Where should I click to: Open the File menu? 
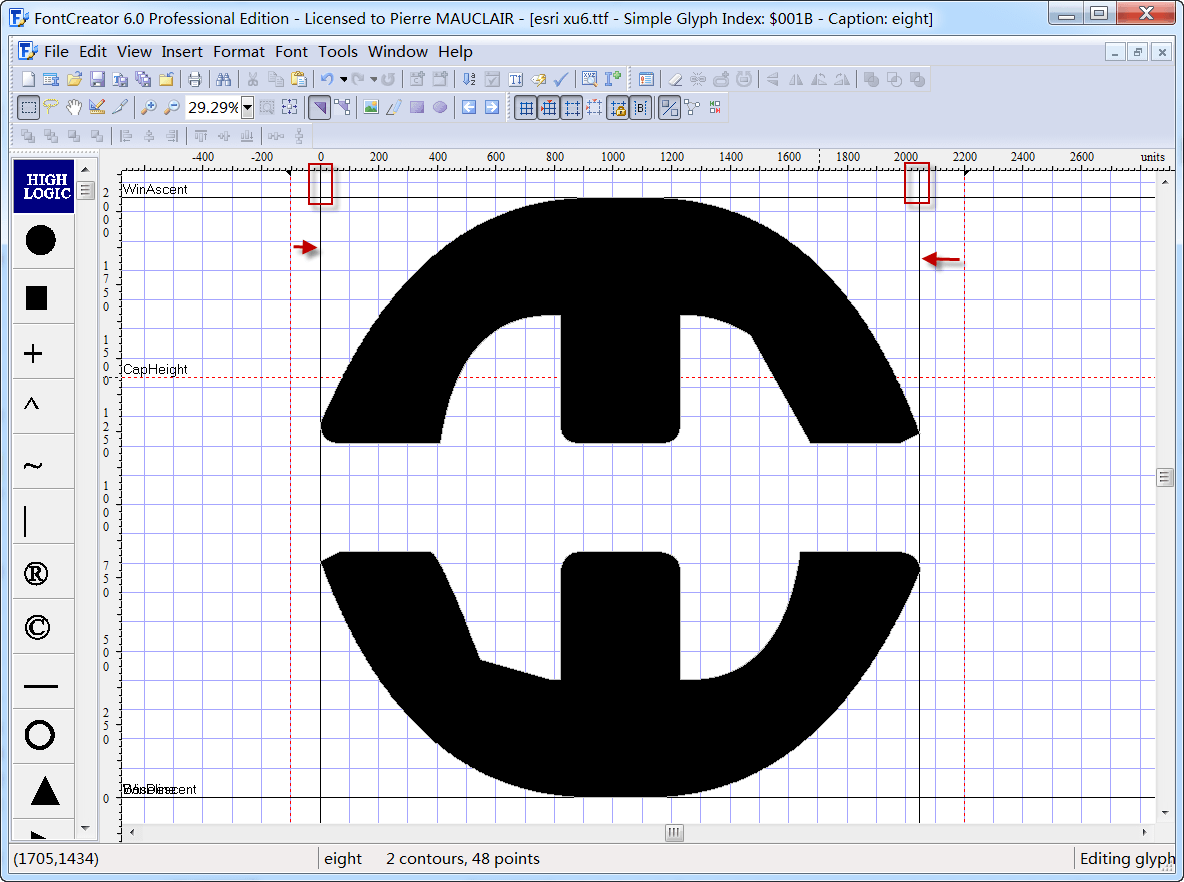[56, 51]
